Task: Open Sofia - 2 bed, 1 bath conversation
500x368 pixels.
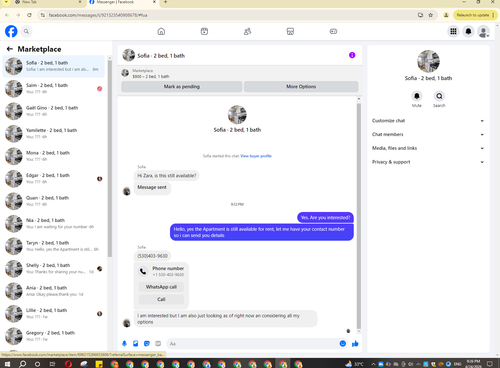Action: [53, 66]
